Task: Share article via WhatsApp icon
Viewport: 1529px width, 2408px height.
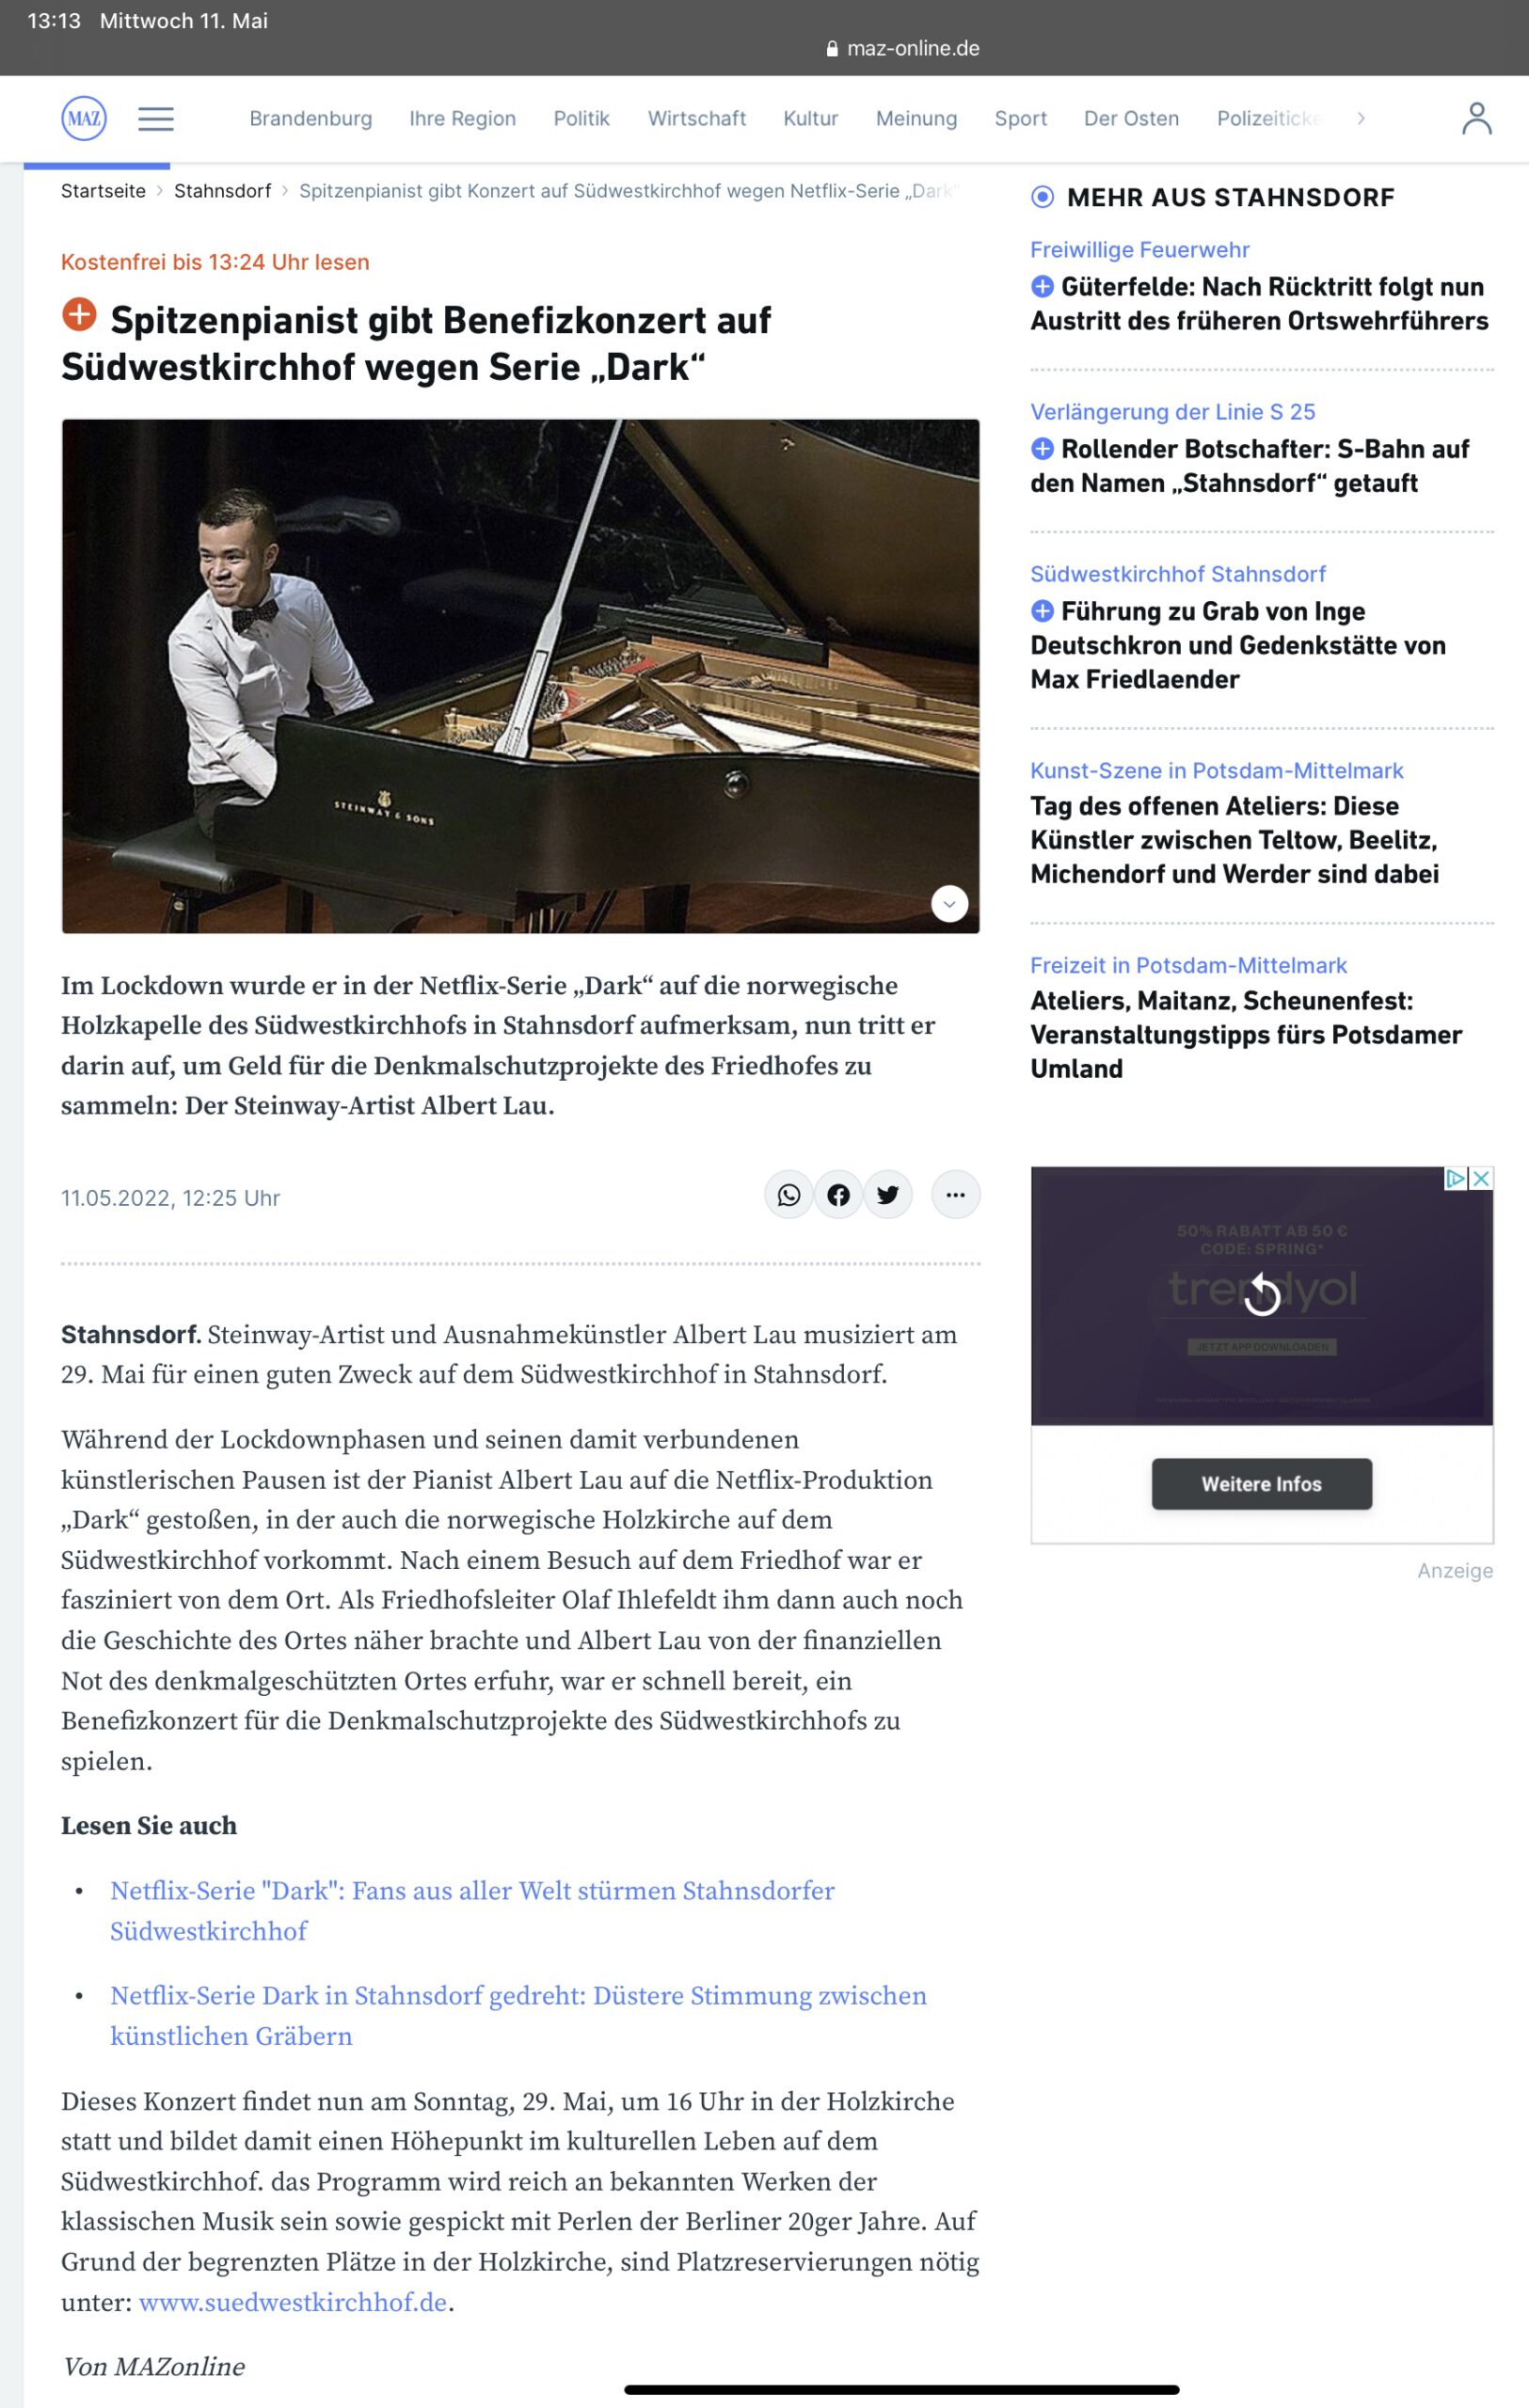Action: click(x=789, y=1195)
